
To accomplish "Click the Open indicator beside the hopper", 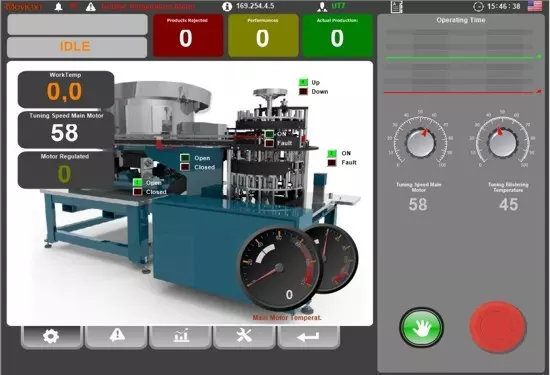I will (x=185, y=158).
